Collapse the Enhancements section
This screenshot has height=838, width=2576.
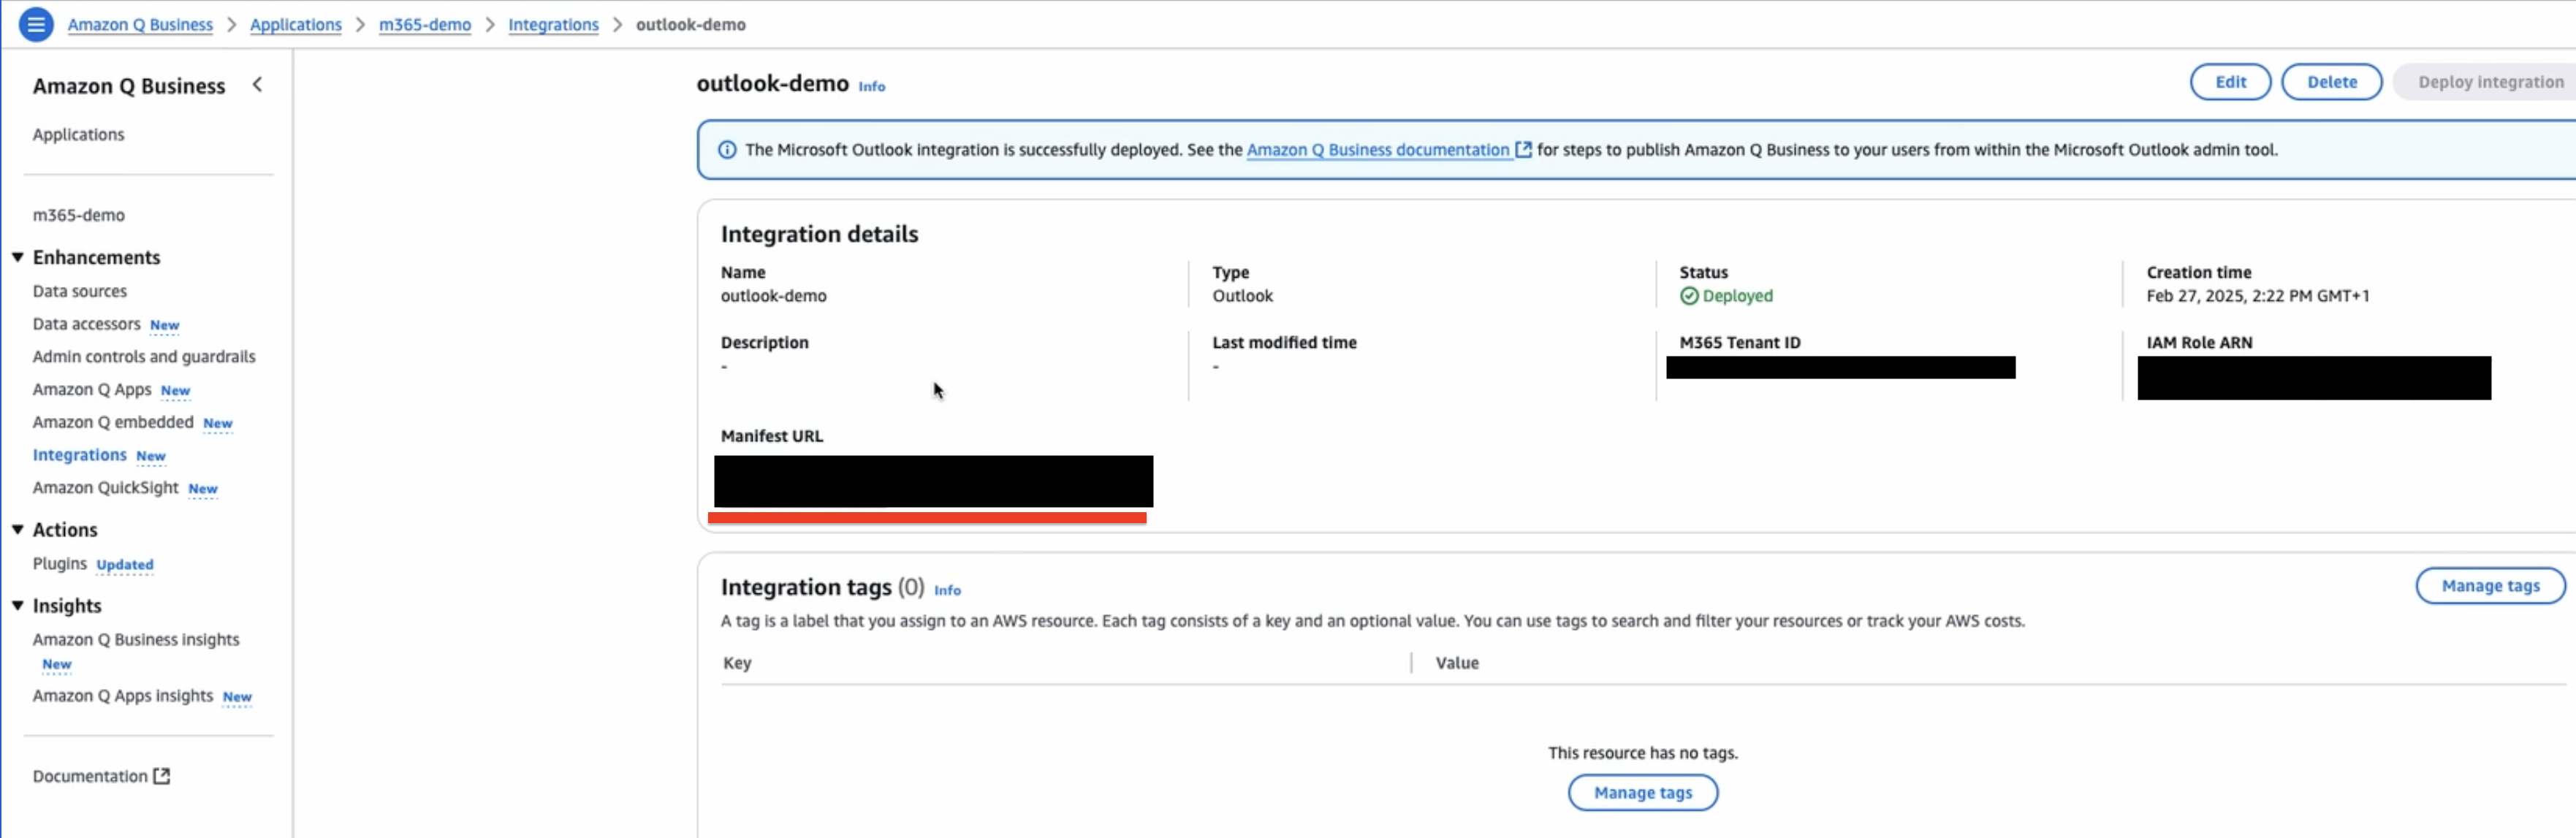click(x=18, y=258)
